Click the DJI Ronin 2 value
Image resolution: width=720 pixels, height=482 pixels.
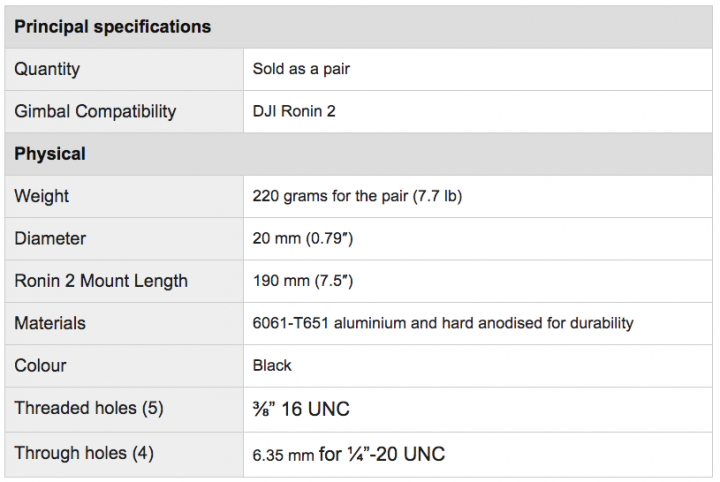pos(294,111)
